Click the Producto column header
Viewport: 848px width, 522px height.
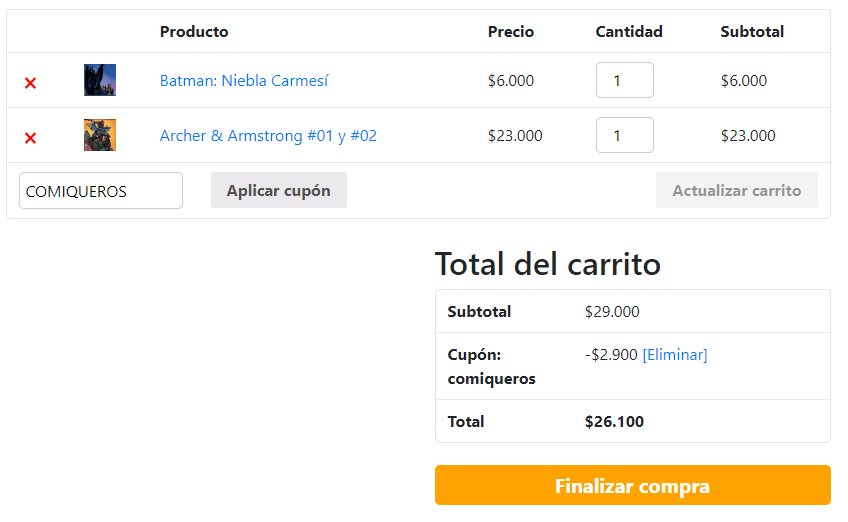tap(194, 32)
